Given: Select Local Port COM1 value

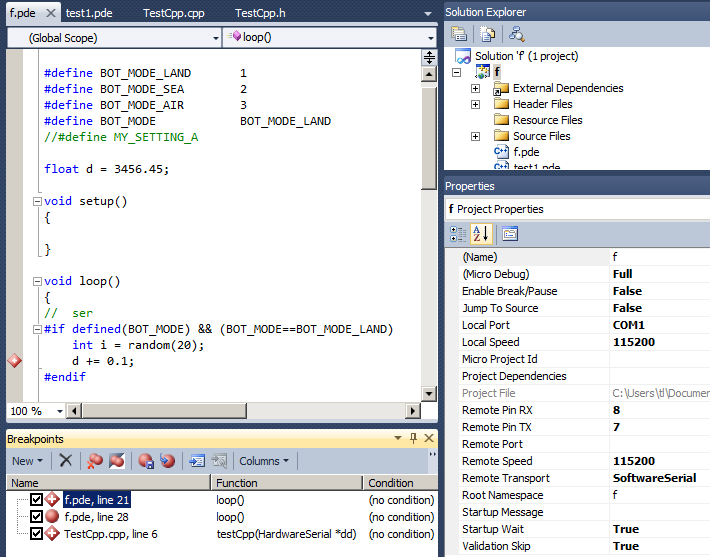Looking at the screenshot, I should [x=628, y=325].
